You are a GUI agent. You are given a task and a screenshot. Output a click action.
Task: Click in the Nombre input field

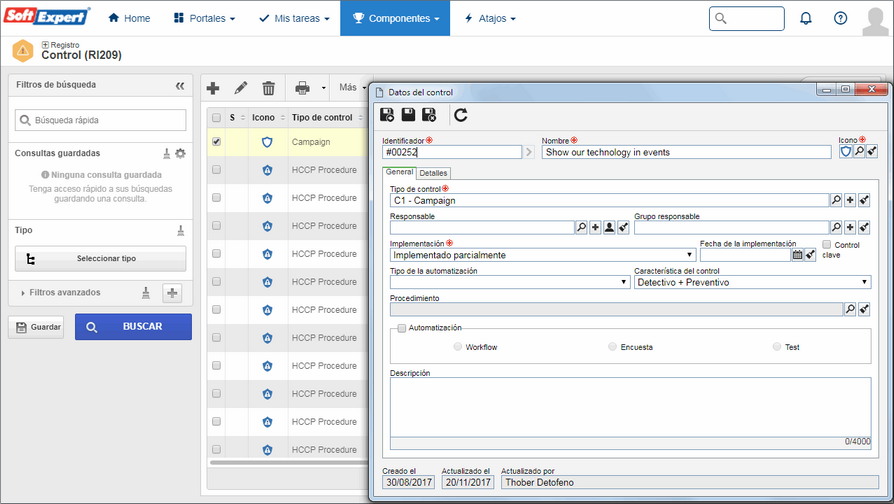686,152
